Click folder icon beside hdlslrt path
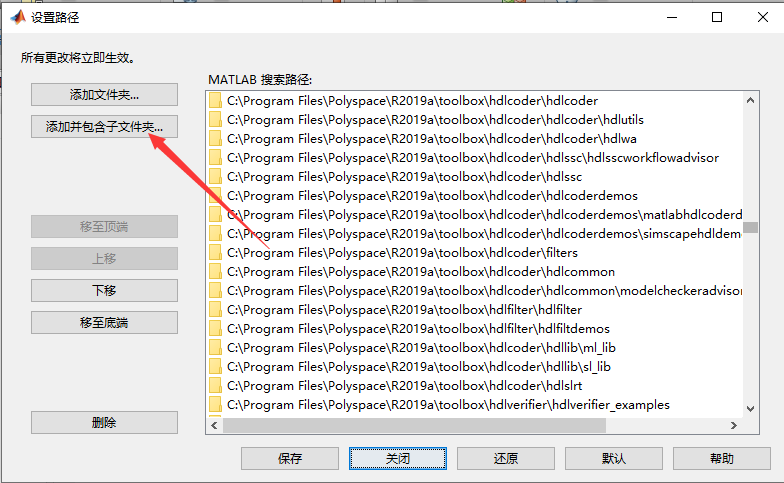The width and height of the screenshot is (784, 483). [x=216, y=386]
